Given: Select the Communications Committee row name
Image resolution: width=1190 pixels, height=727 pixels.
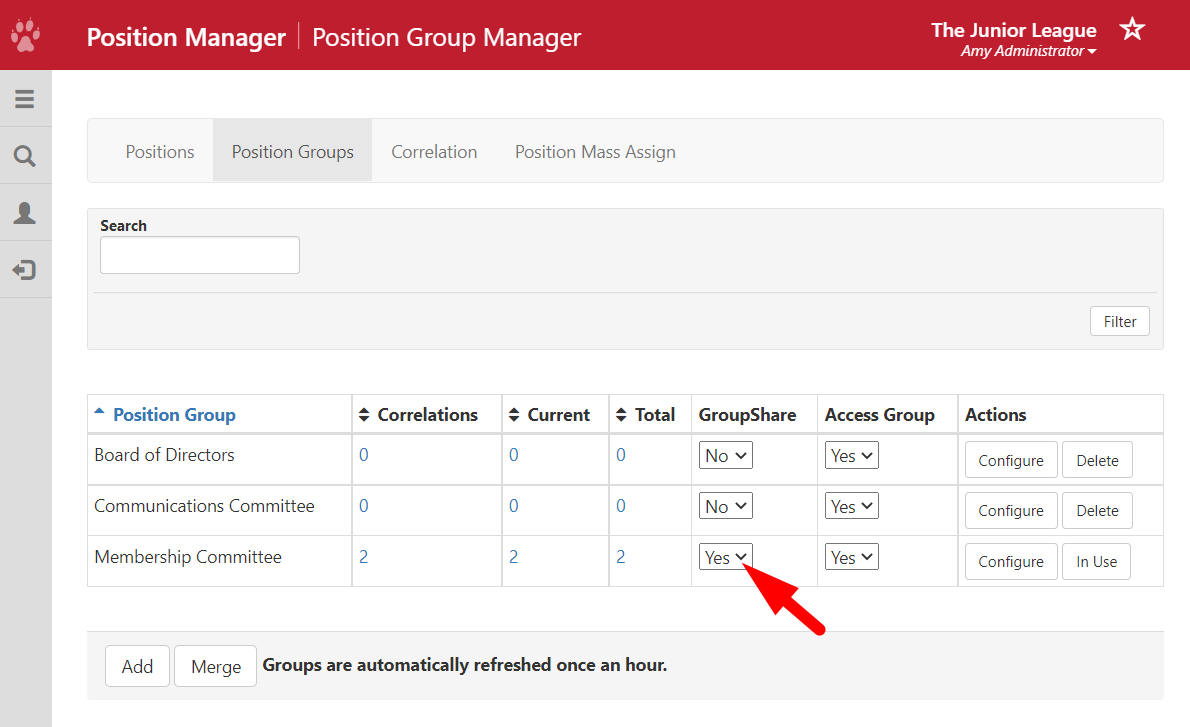Looking at the screenshot, I should [x=204, y=505].
